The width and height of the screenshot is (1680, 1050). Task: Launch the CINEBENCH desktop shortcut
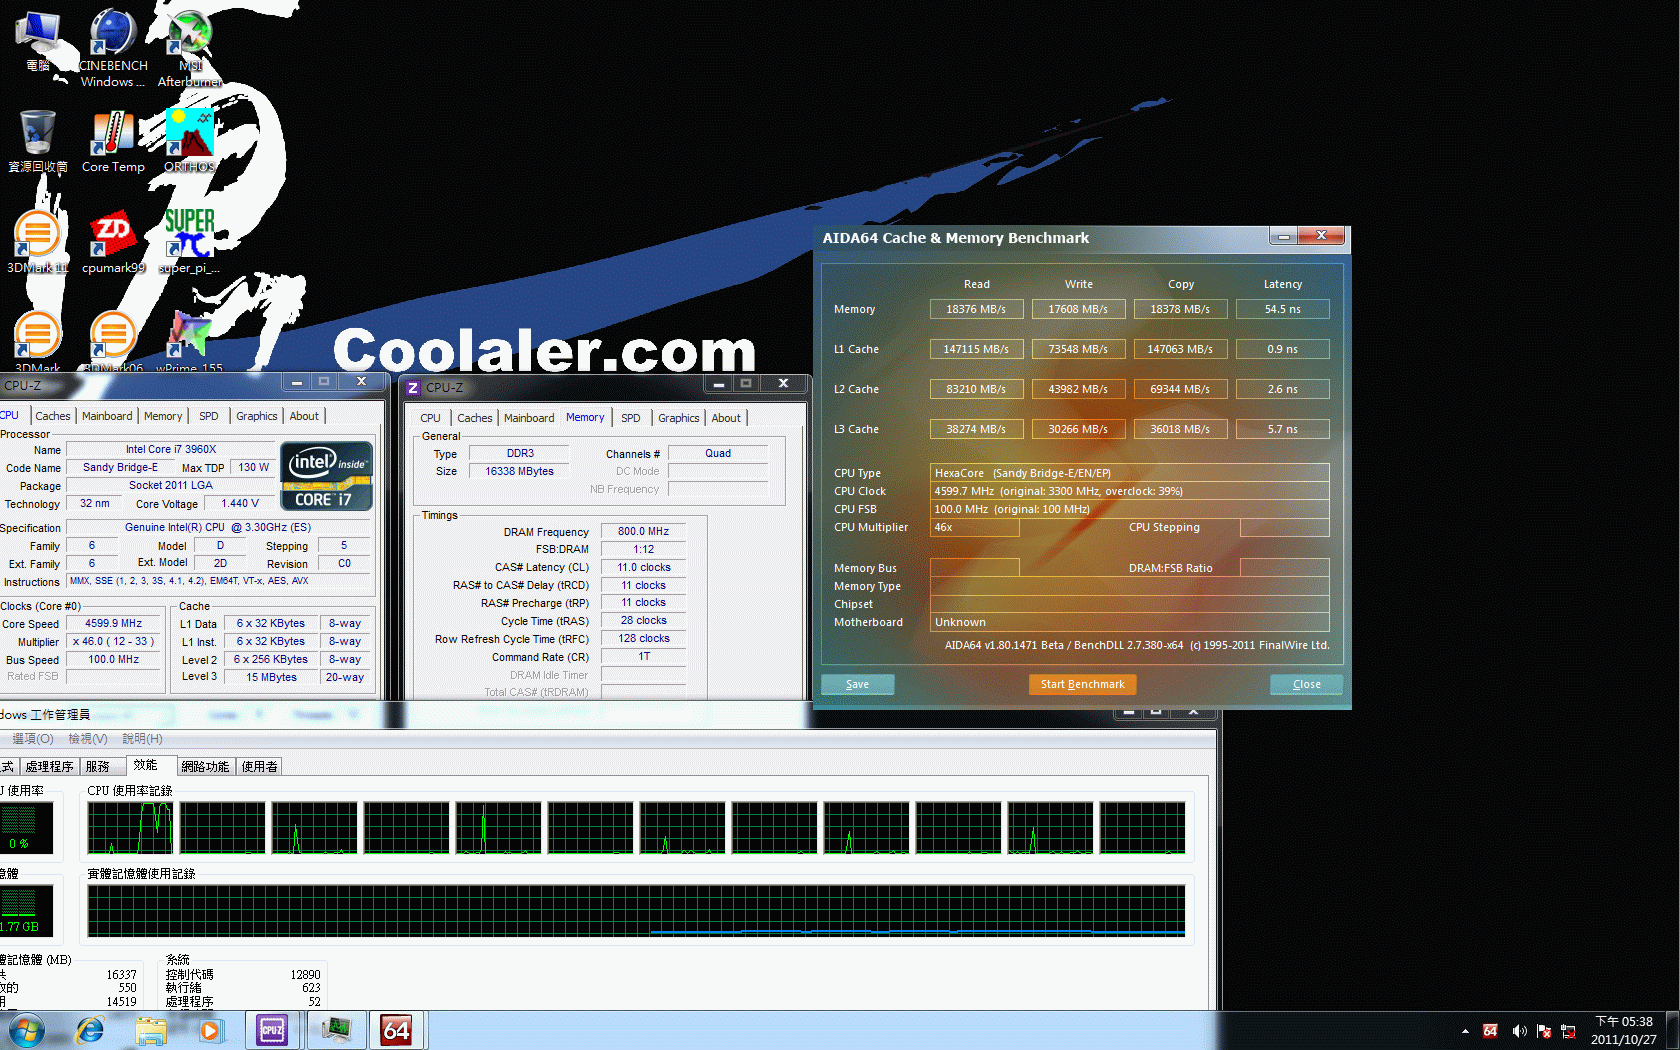pos(113,47)
